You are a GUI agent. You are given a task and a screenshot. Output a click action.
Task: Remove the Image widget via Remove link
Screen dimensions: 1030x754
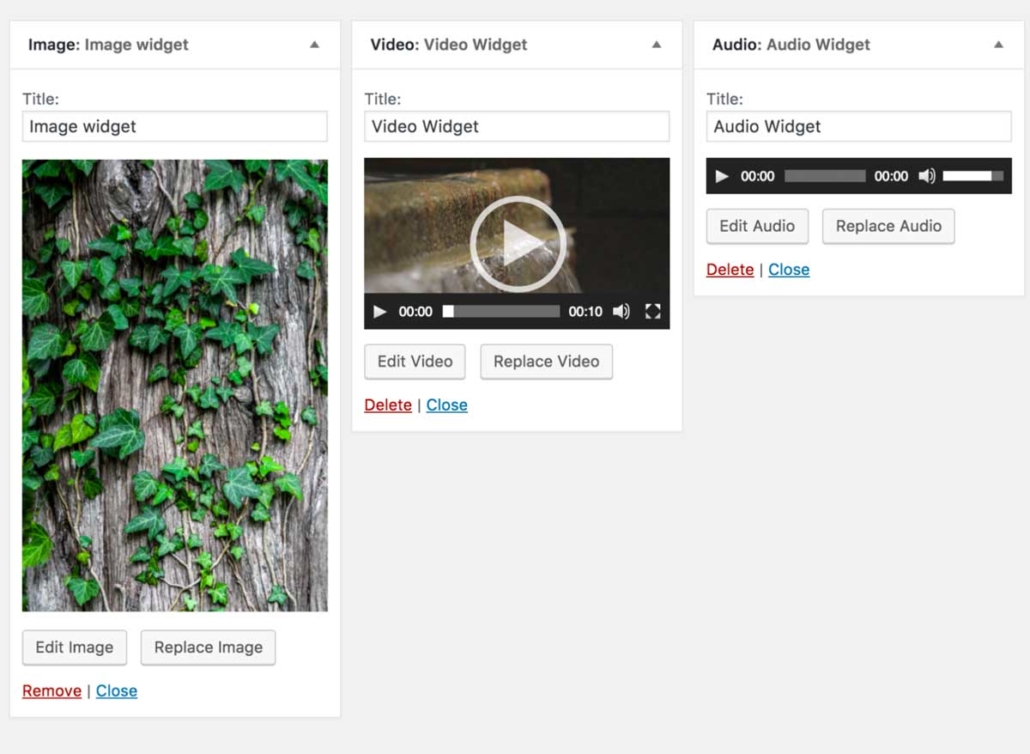click(52, 691)
